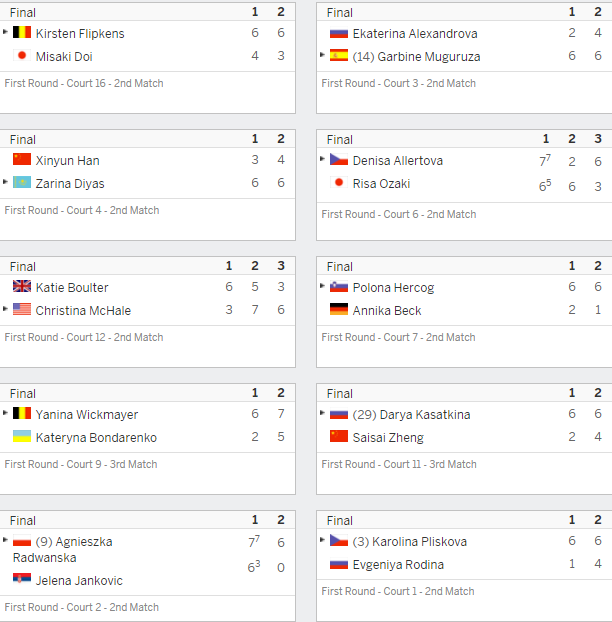
Task: Click Agnieszka Radwanska's name
Action: pos(63,549)
